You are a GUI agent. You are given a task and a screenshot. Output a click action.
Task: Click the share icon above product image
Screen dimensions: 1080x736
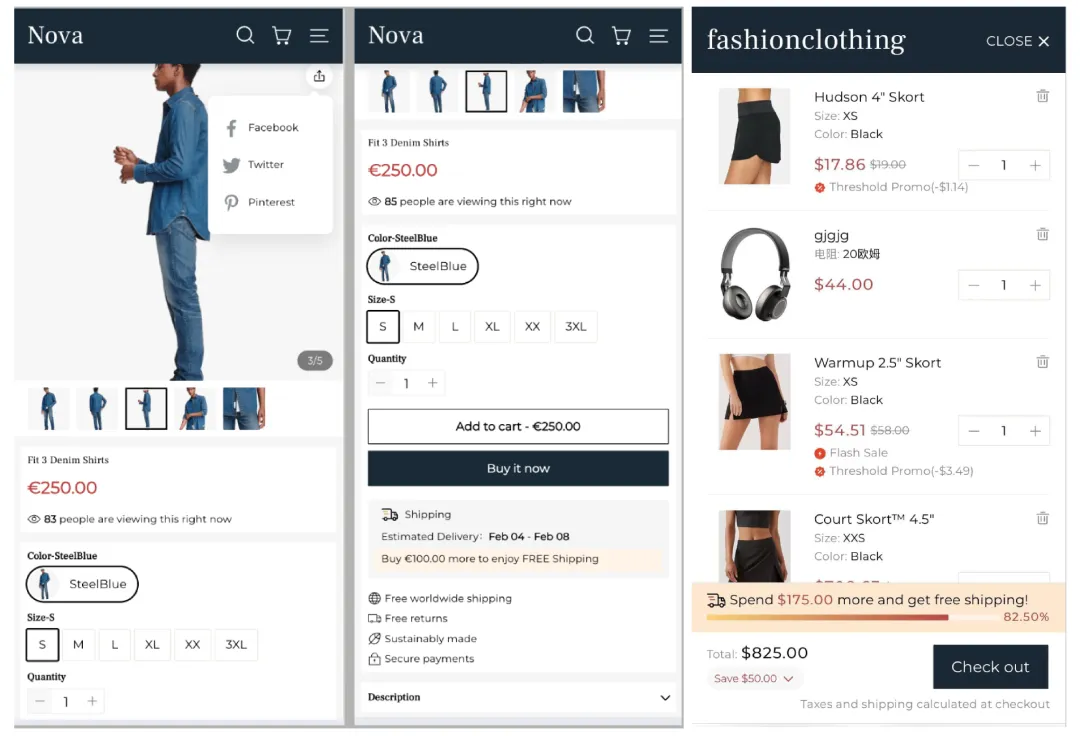click(319, 76)
